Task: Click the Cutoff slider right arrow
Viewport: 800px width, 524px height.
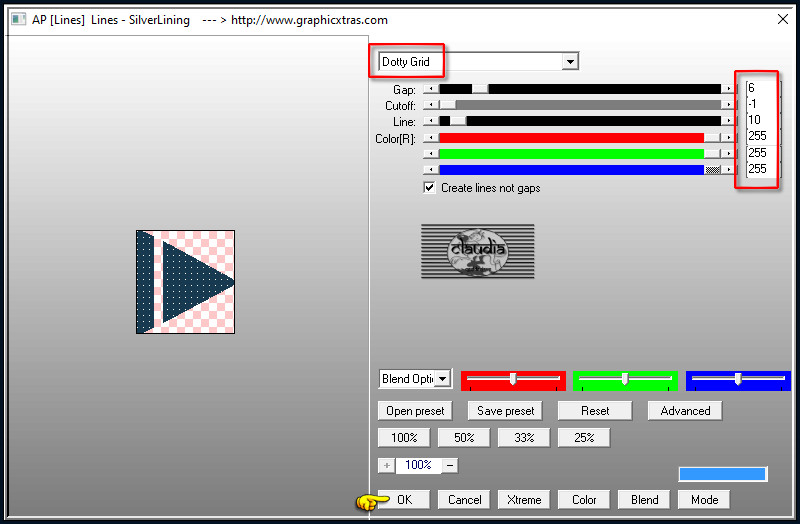Action: click(728, 105)
